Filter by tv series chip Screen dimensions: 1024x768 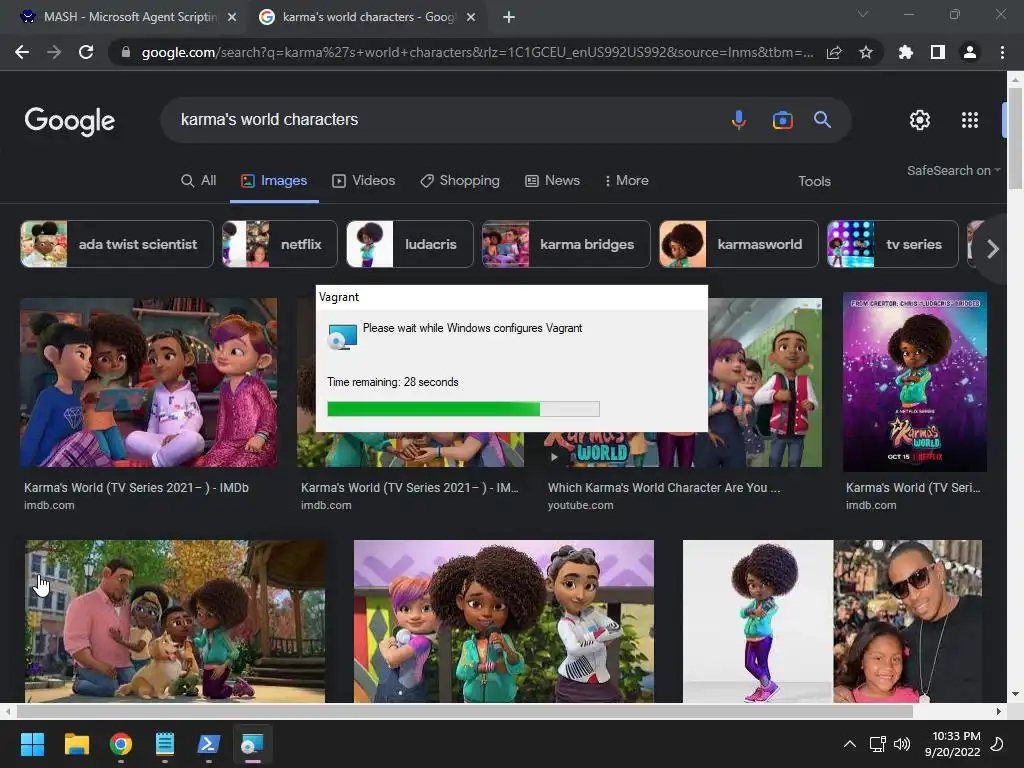click(893, 244)
